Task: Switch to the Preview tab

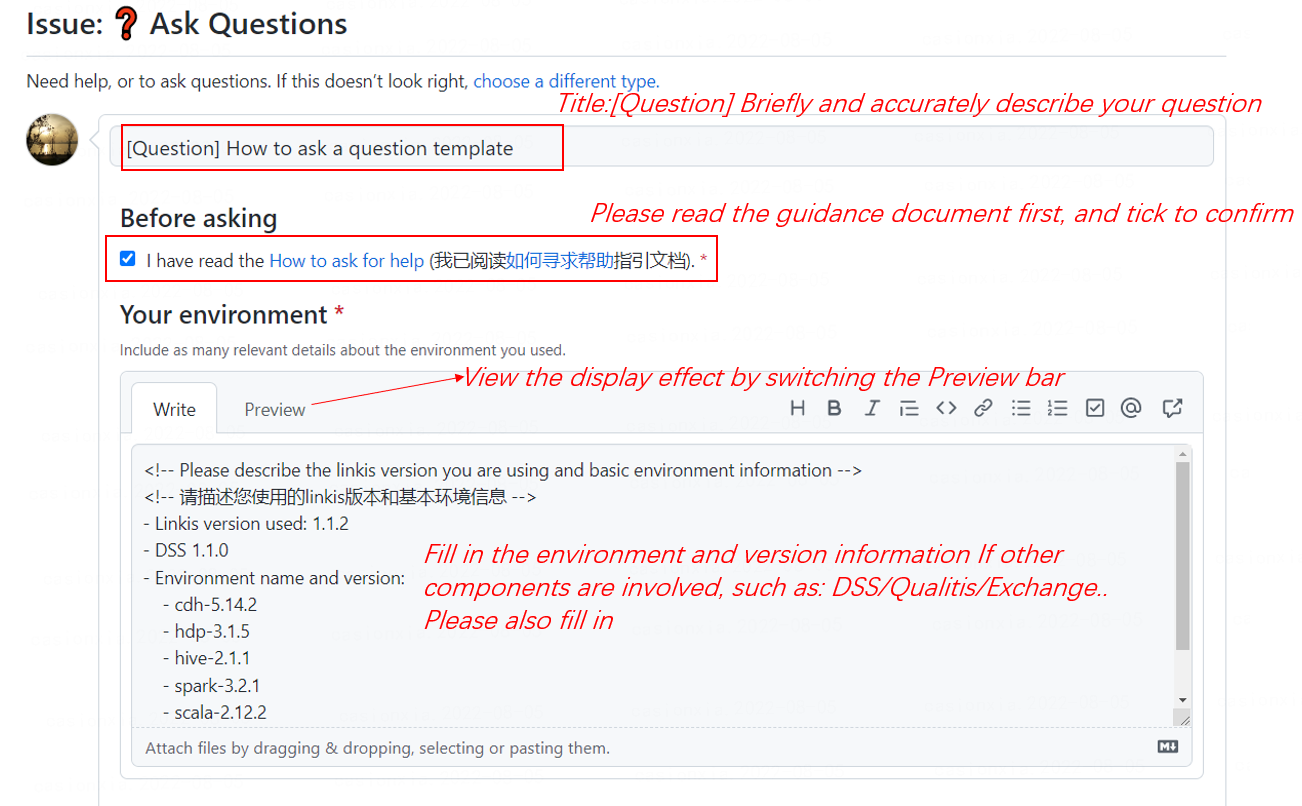Action: pyautogui.click(x=275, y=410)
